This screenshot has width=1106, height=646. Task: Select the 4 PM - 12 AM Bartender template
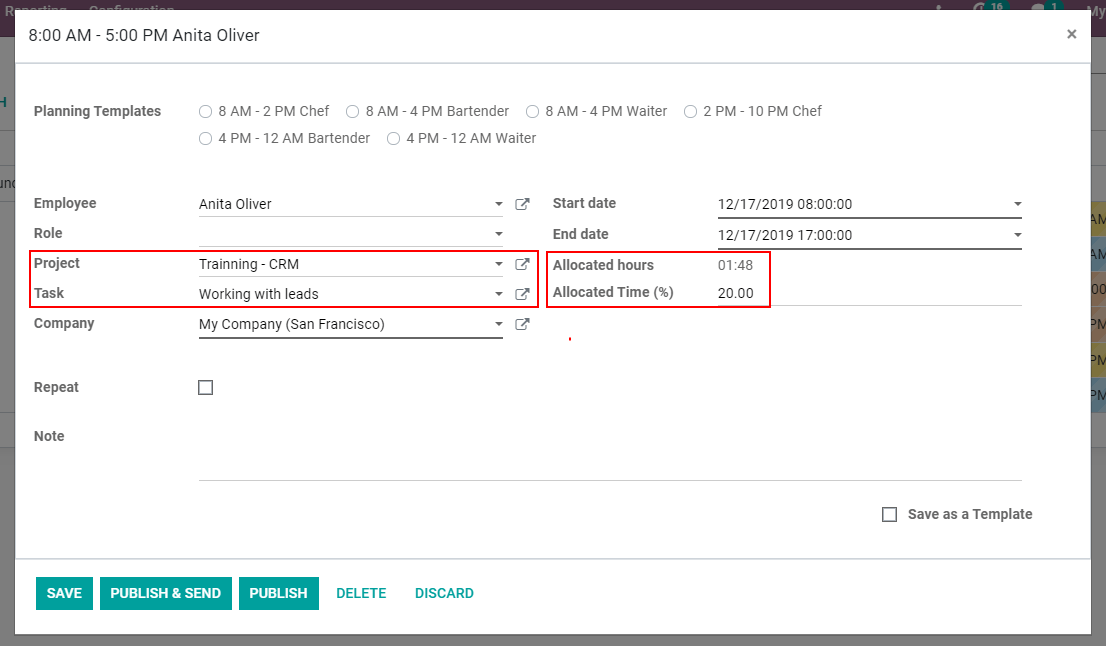pyautogui.click(x=205, y=139)
